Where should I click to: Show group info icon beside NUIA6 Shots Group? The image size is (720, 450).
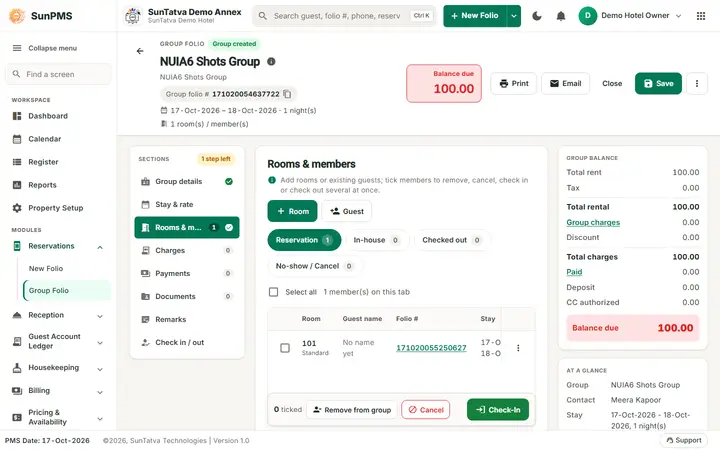(271, 62)
